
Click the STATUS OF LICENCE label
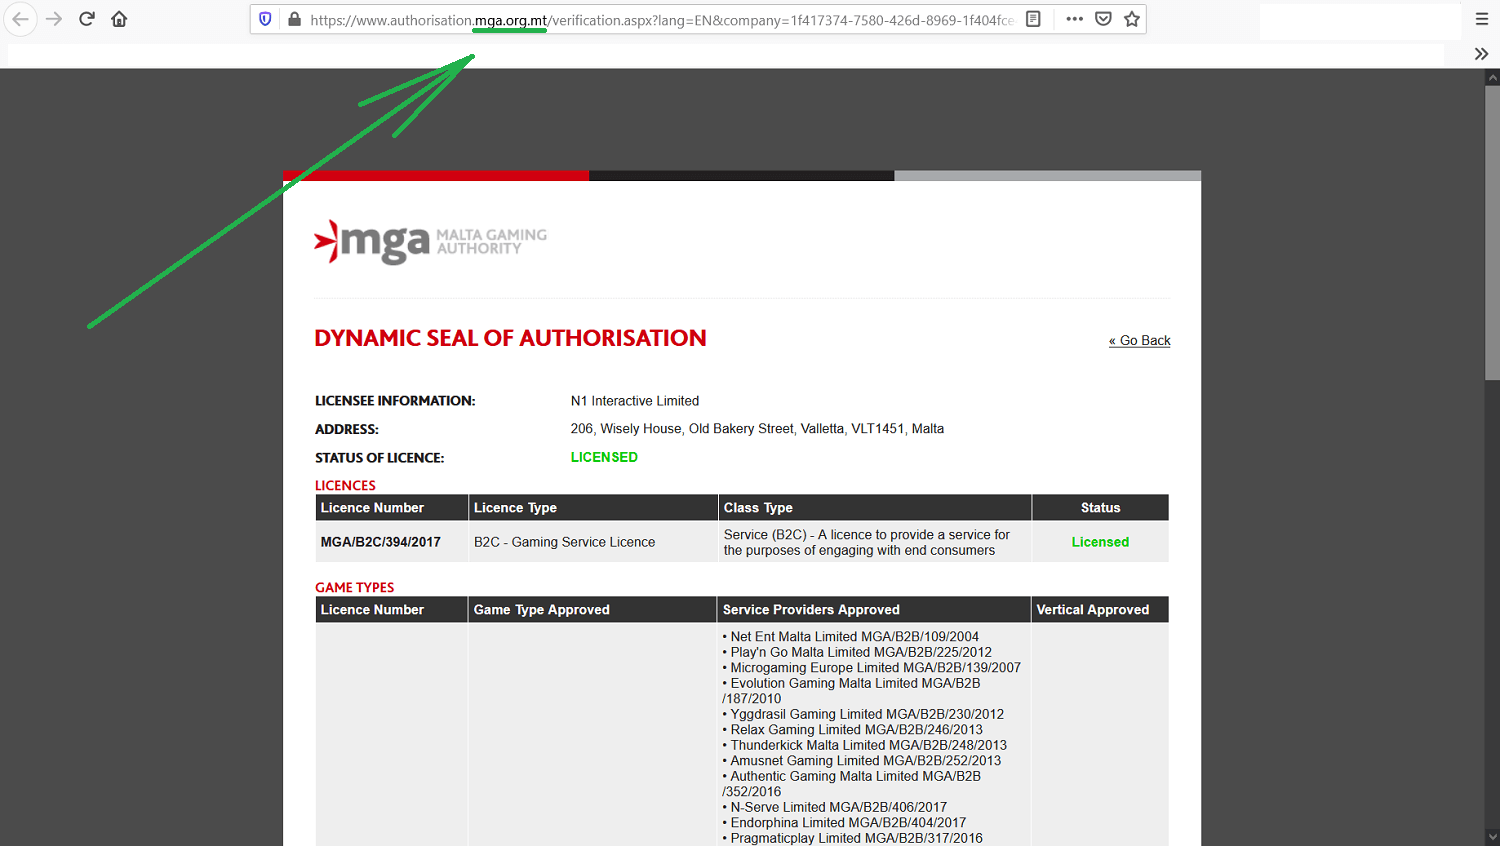[x=379, y=458]
